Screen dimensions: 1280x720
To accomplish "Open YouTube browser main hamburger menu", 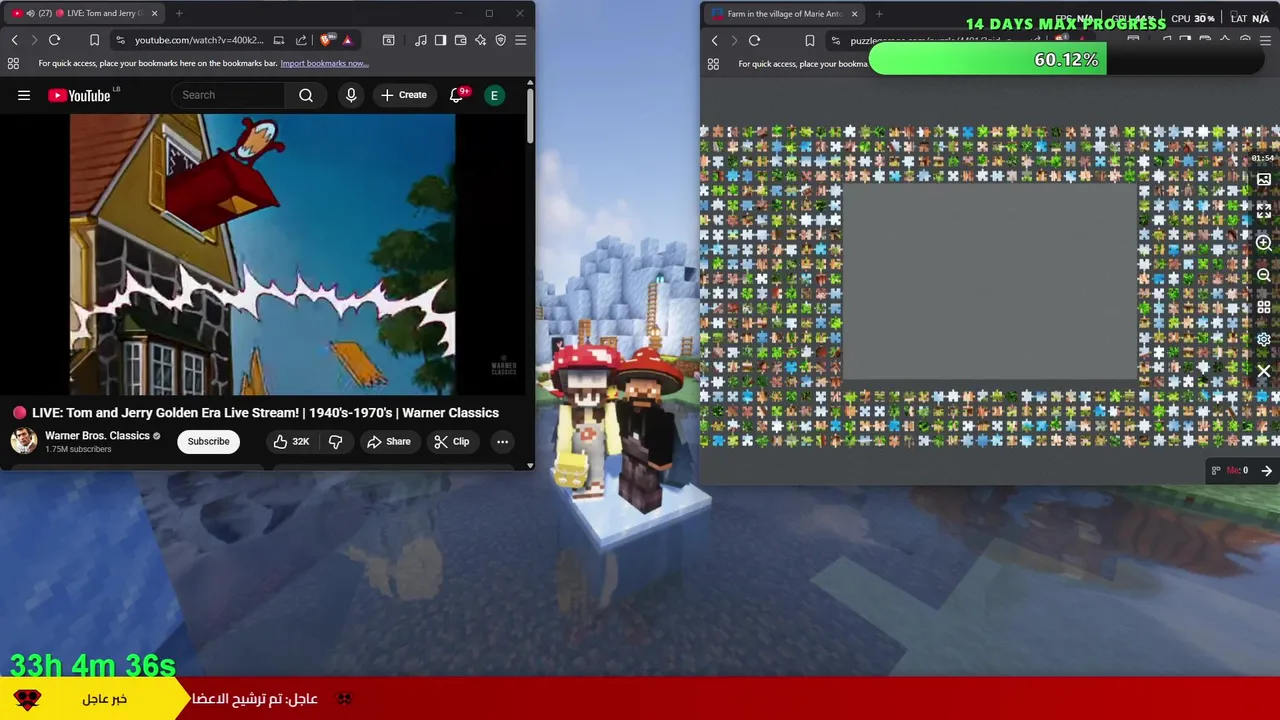I will (521, 40).
